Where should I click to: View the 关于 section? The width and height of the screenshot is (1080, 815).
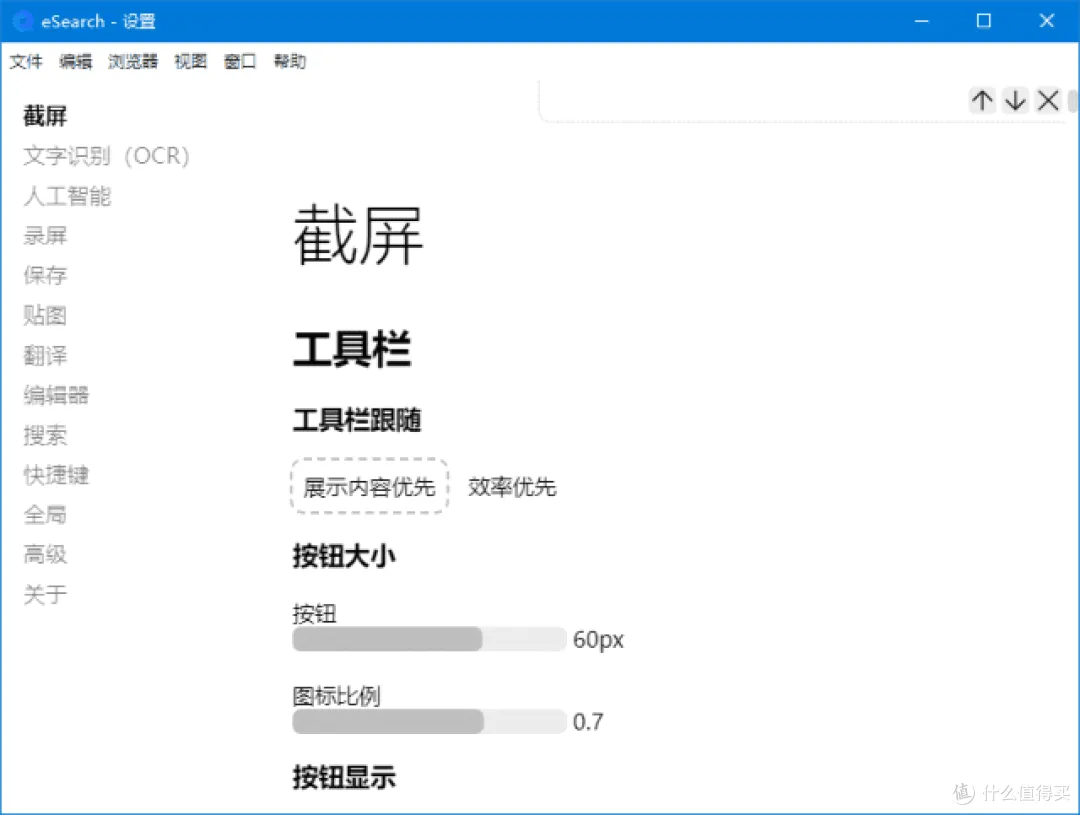[45, 594]
